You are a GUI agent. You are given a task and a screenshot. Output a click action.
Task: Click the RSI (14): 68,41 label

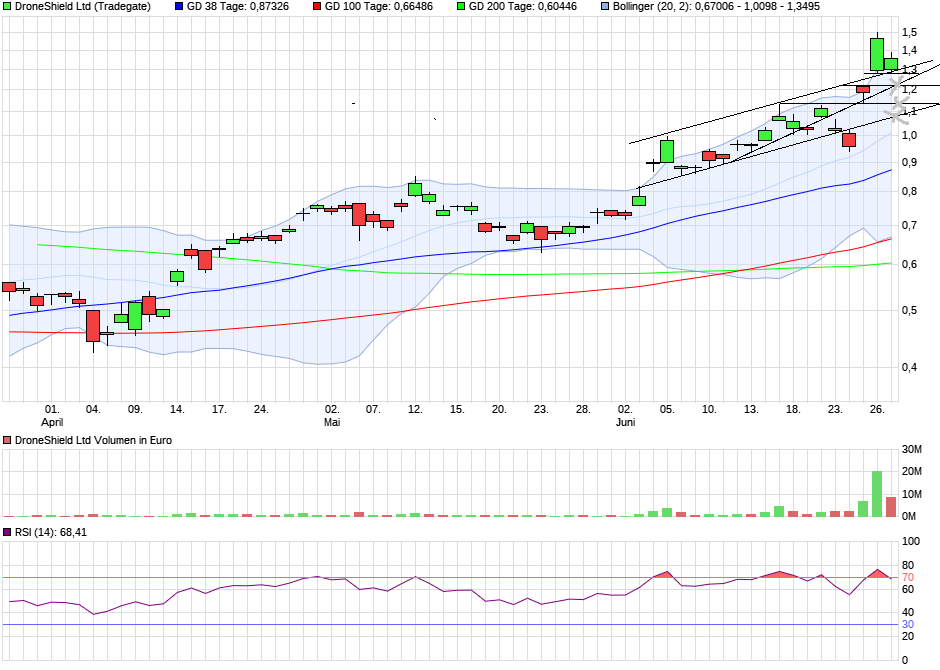(x=51, y=532)
